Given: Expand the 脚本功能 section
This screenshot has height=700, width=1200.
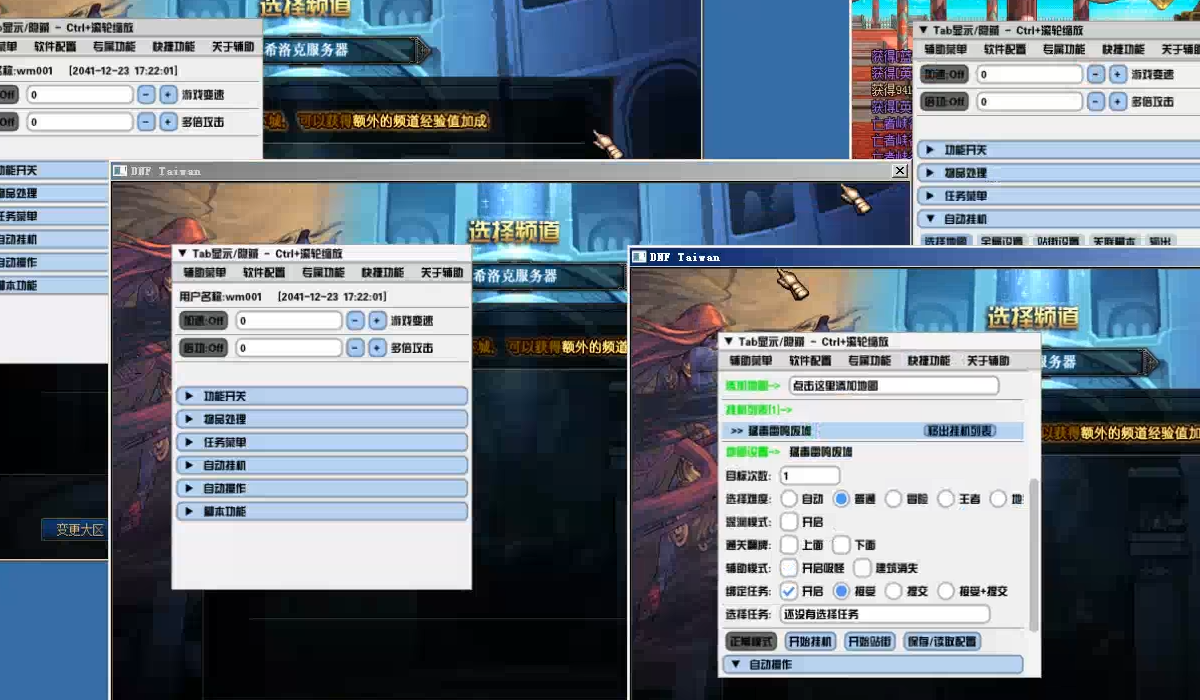Looking at the screenshot, I should coord(320,511).
